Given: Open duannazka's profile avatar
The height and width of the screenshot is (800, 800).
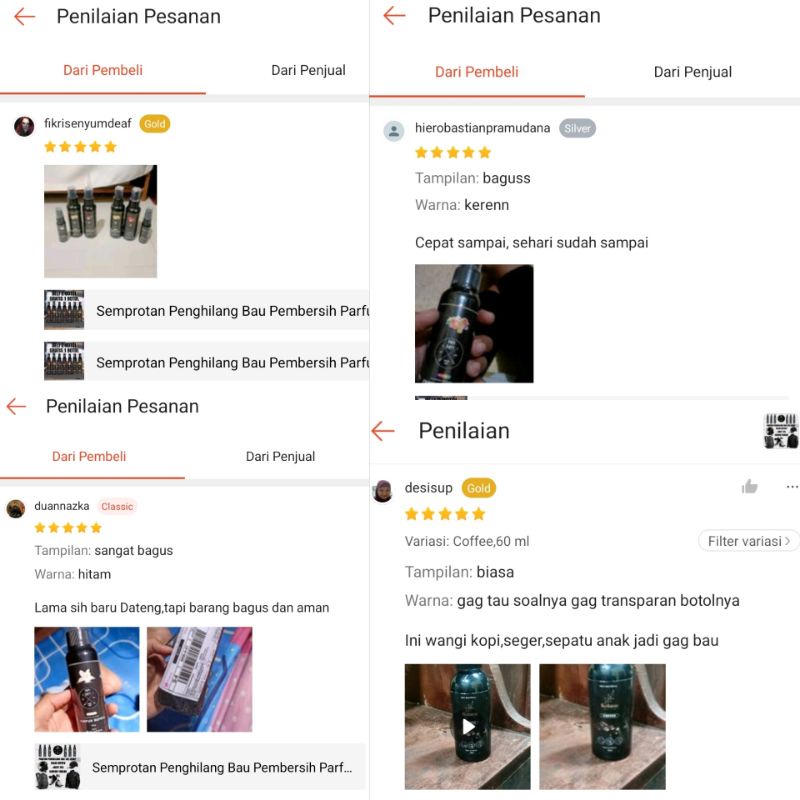Looking at the screenshot, I should (x=16, y=508).
